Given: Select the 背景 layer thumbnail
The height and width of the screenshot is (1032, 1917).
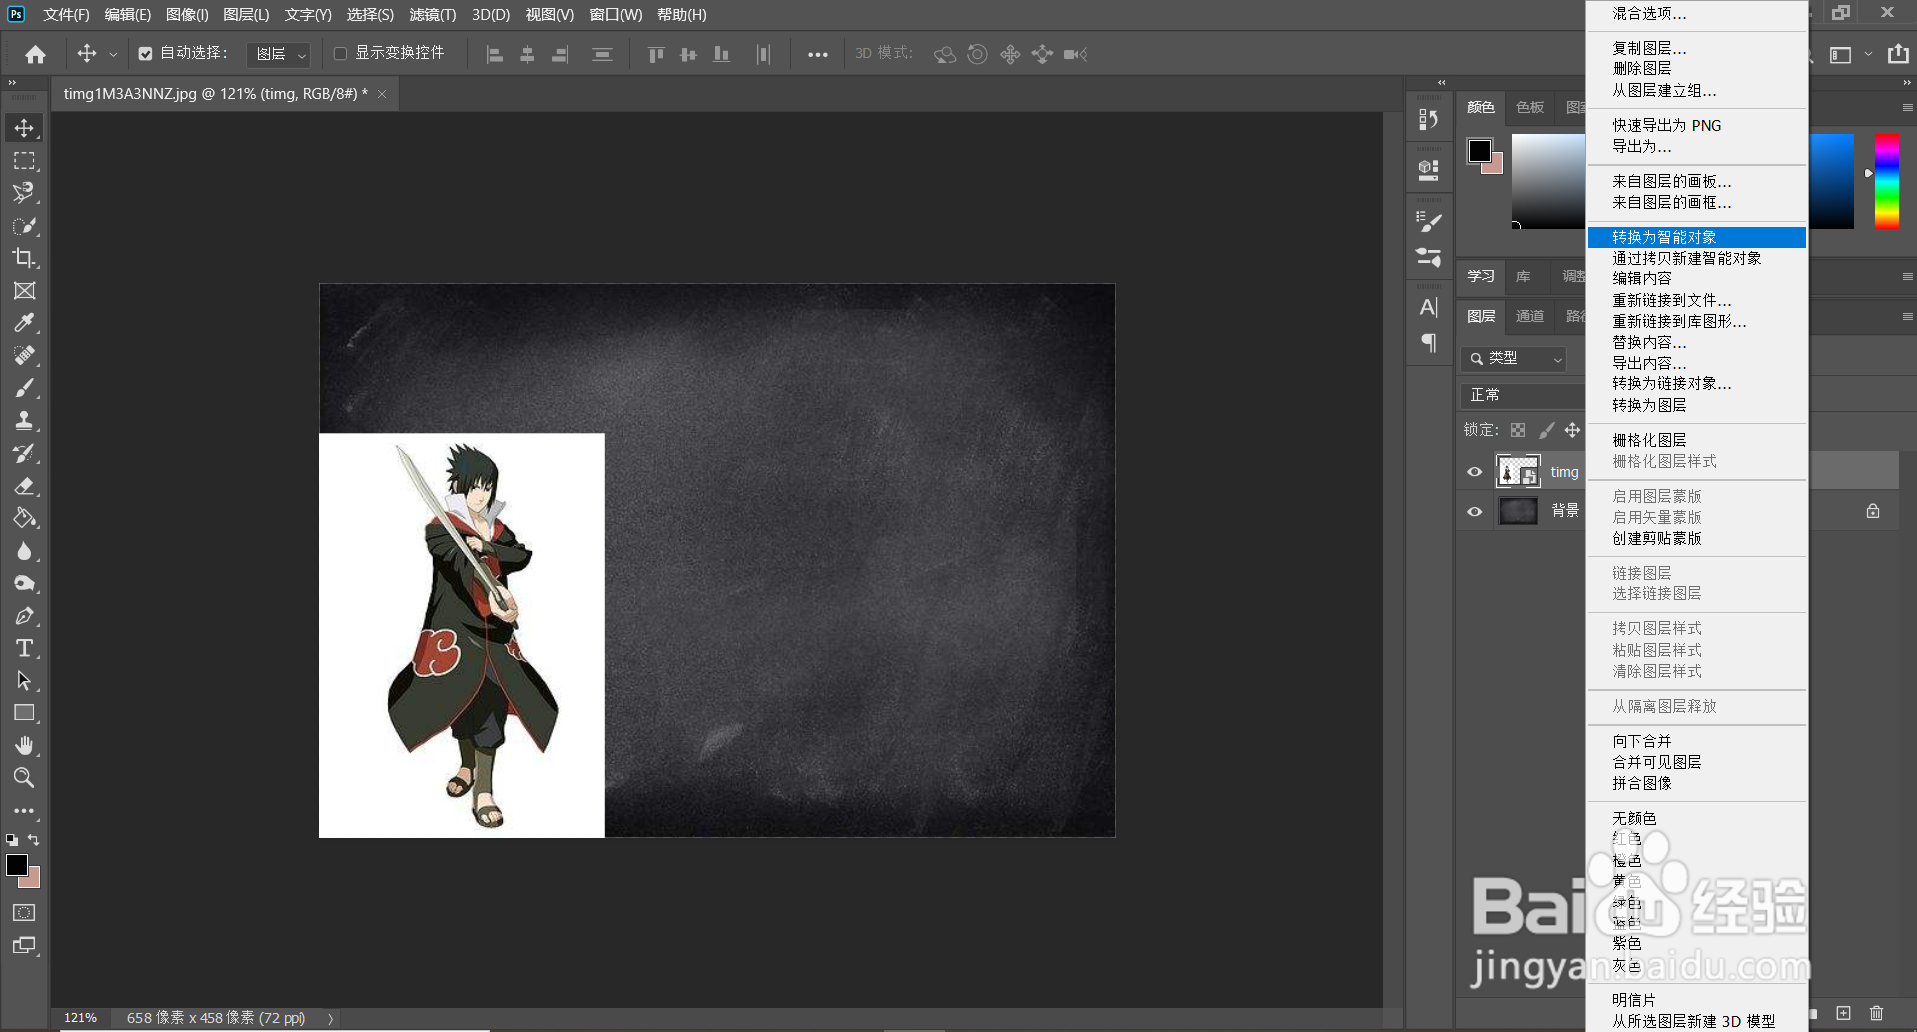Looking at the screenshot, I should pyautogui.click(x=1518, y=511).
